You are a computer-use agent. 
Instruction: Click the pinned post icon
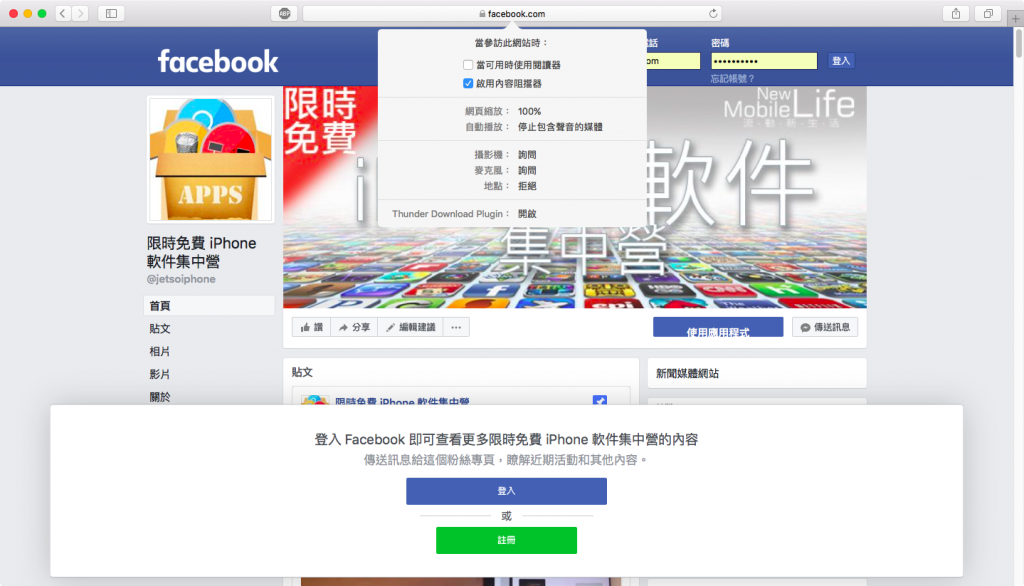pyautogui.click(x=600, y=400)
